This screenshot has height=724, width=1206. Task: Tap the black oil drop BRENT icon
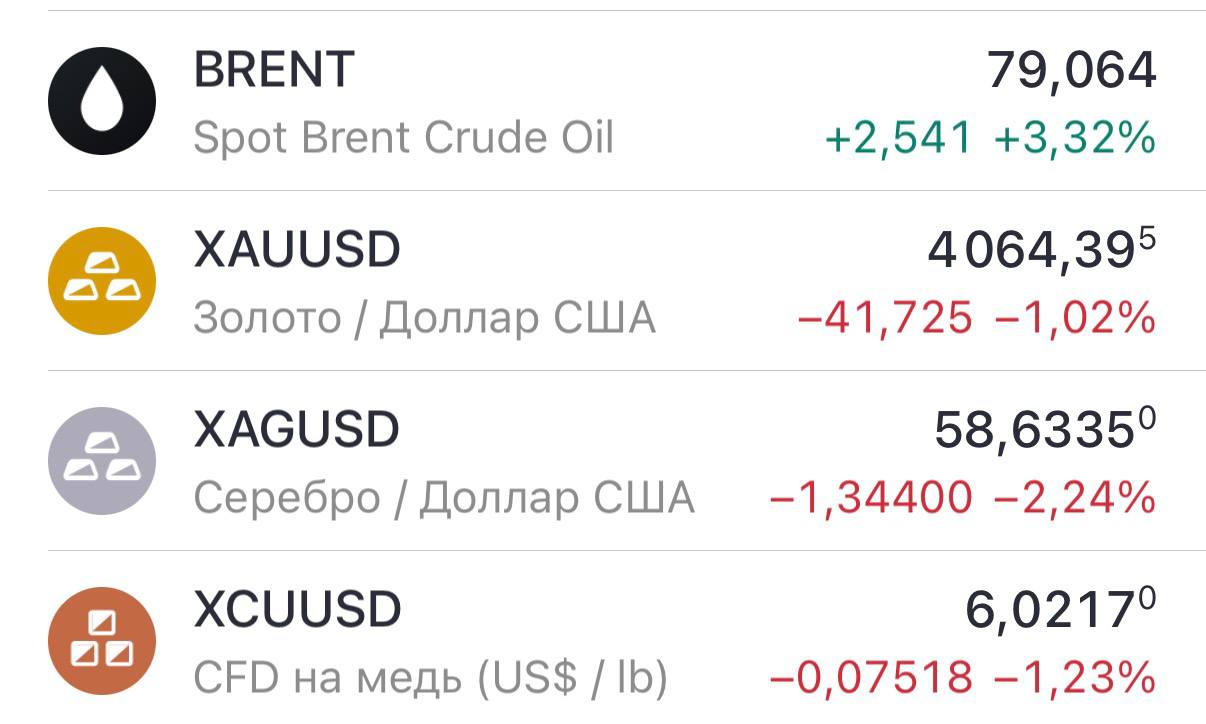click(102, 101)
